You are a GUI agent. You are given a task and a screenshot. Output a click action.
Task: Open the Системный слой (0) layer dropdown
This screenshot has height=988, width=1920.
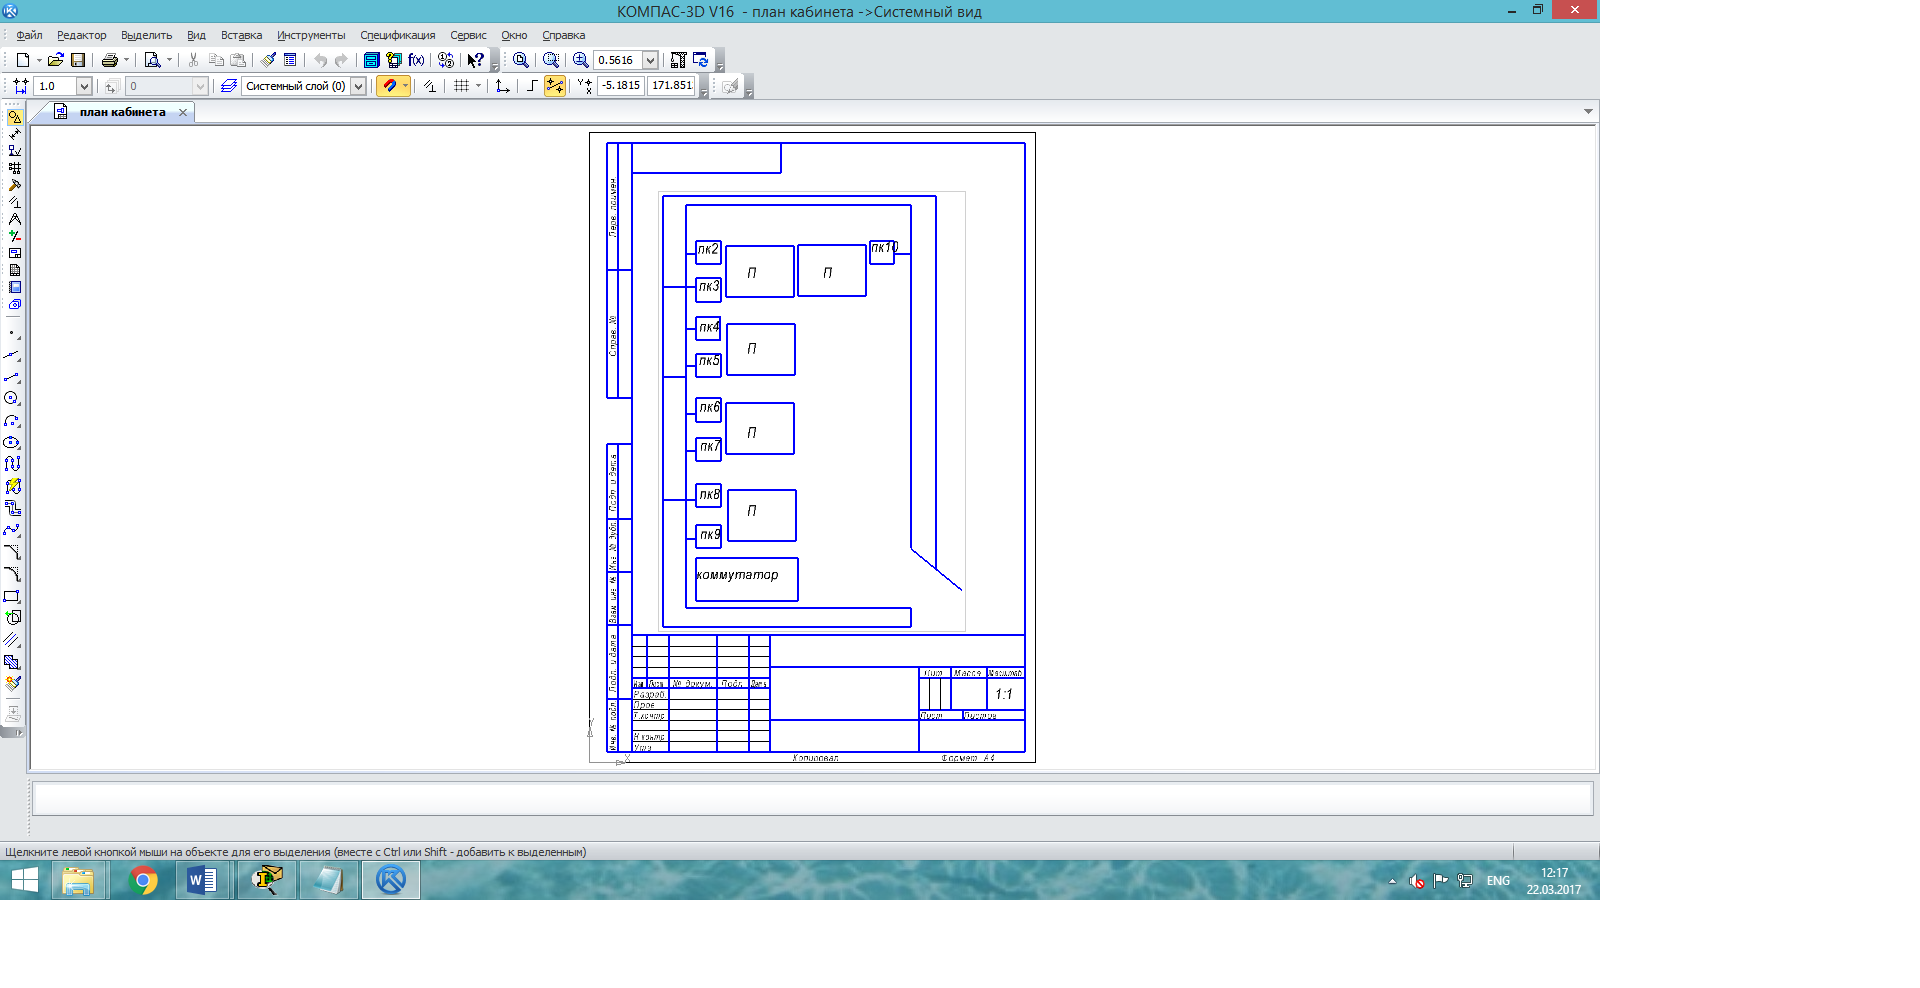[358, 86]
